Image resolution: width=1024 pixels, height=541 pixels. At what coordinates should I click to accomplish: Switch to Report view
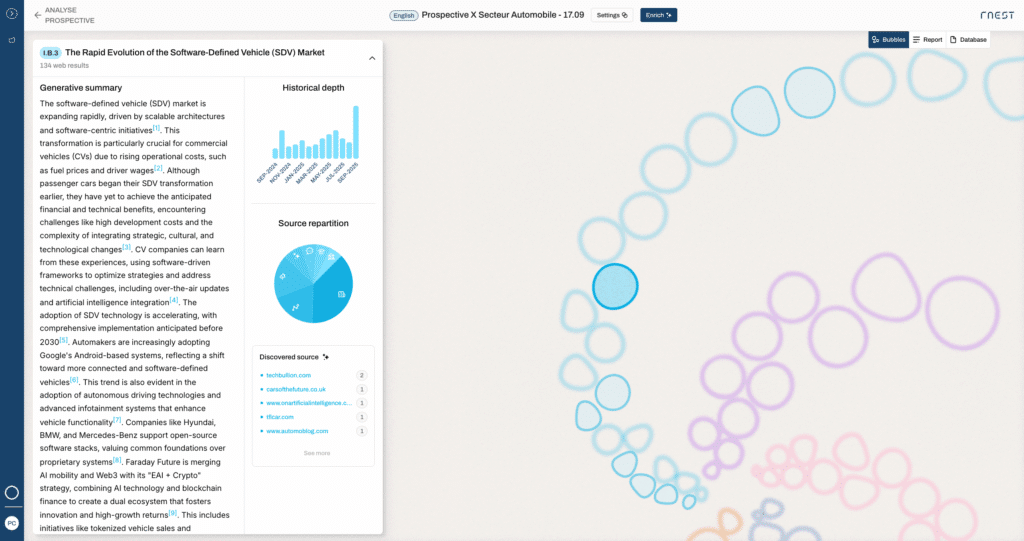pyautogui.click(x=927, y=40)
